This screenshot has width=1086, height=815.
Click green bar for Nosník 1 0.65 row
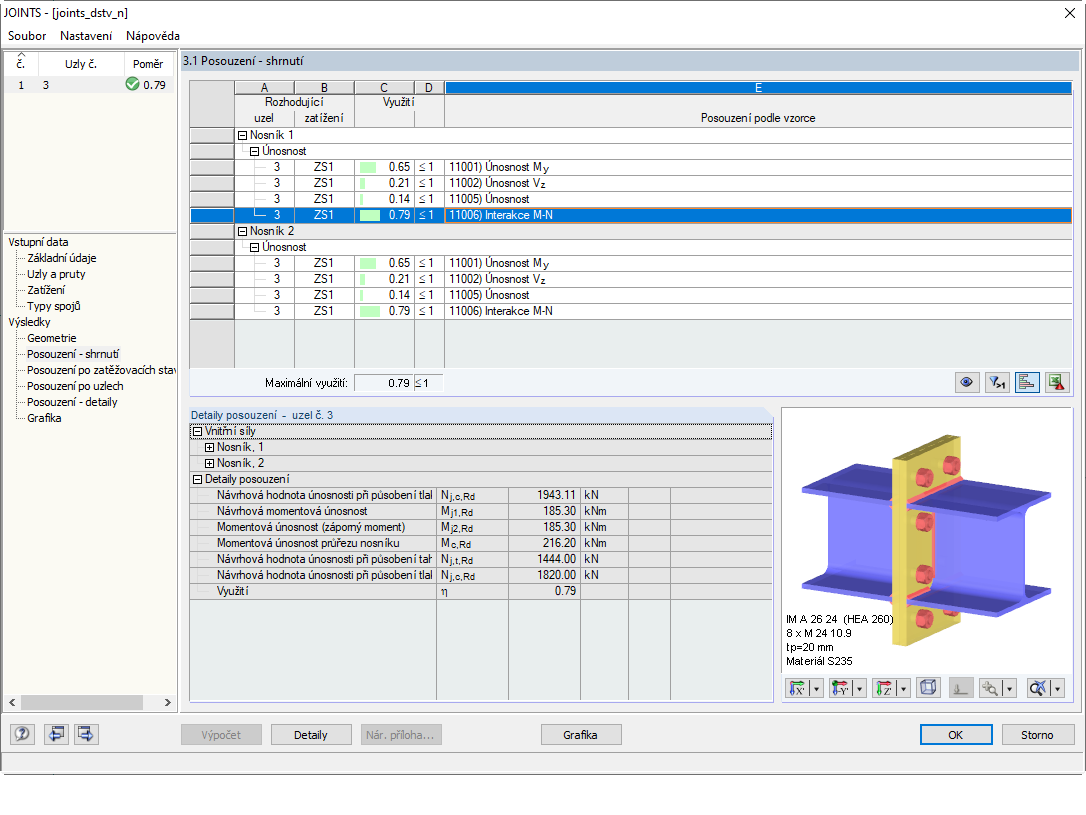coord(368,167)
